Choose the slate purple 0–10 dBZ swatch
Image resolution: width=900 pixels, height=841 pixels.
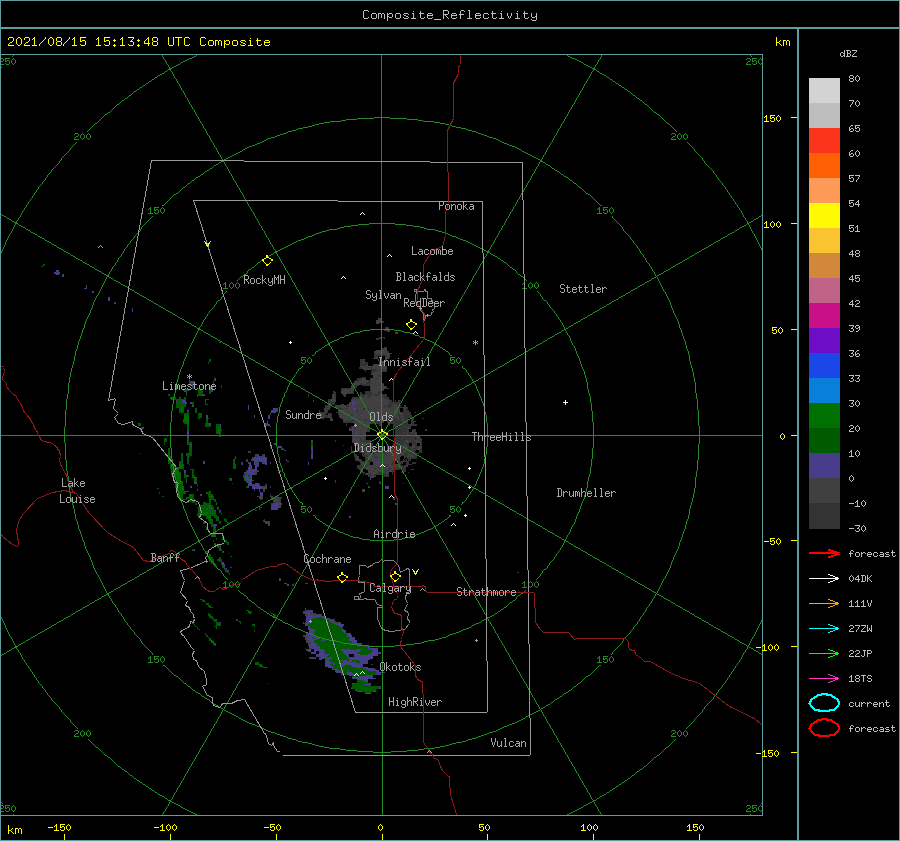[x=824, y=466]
